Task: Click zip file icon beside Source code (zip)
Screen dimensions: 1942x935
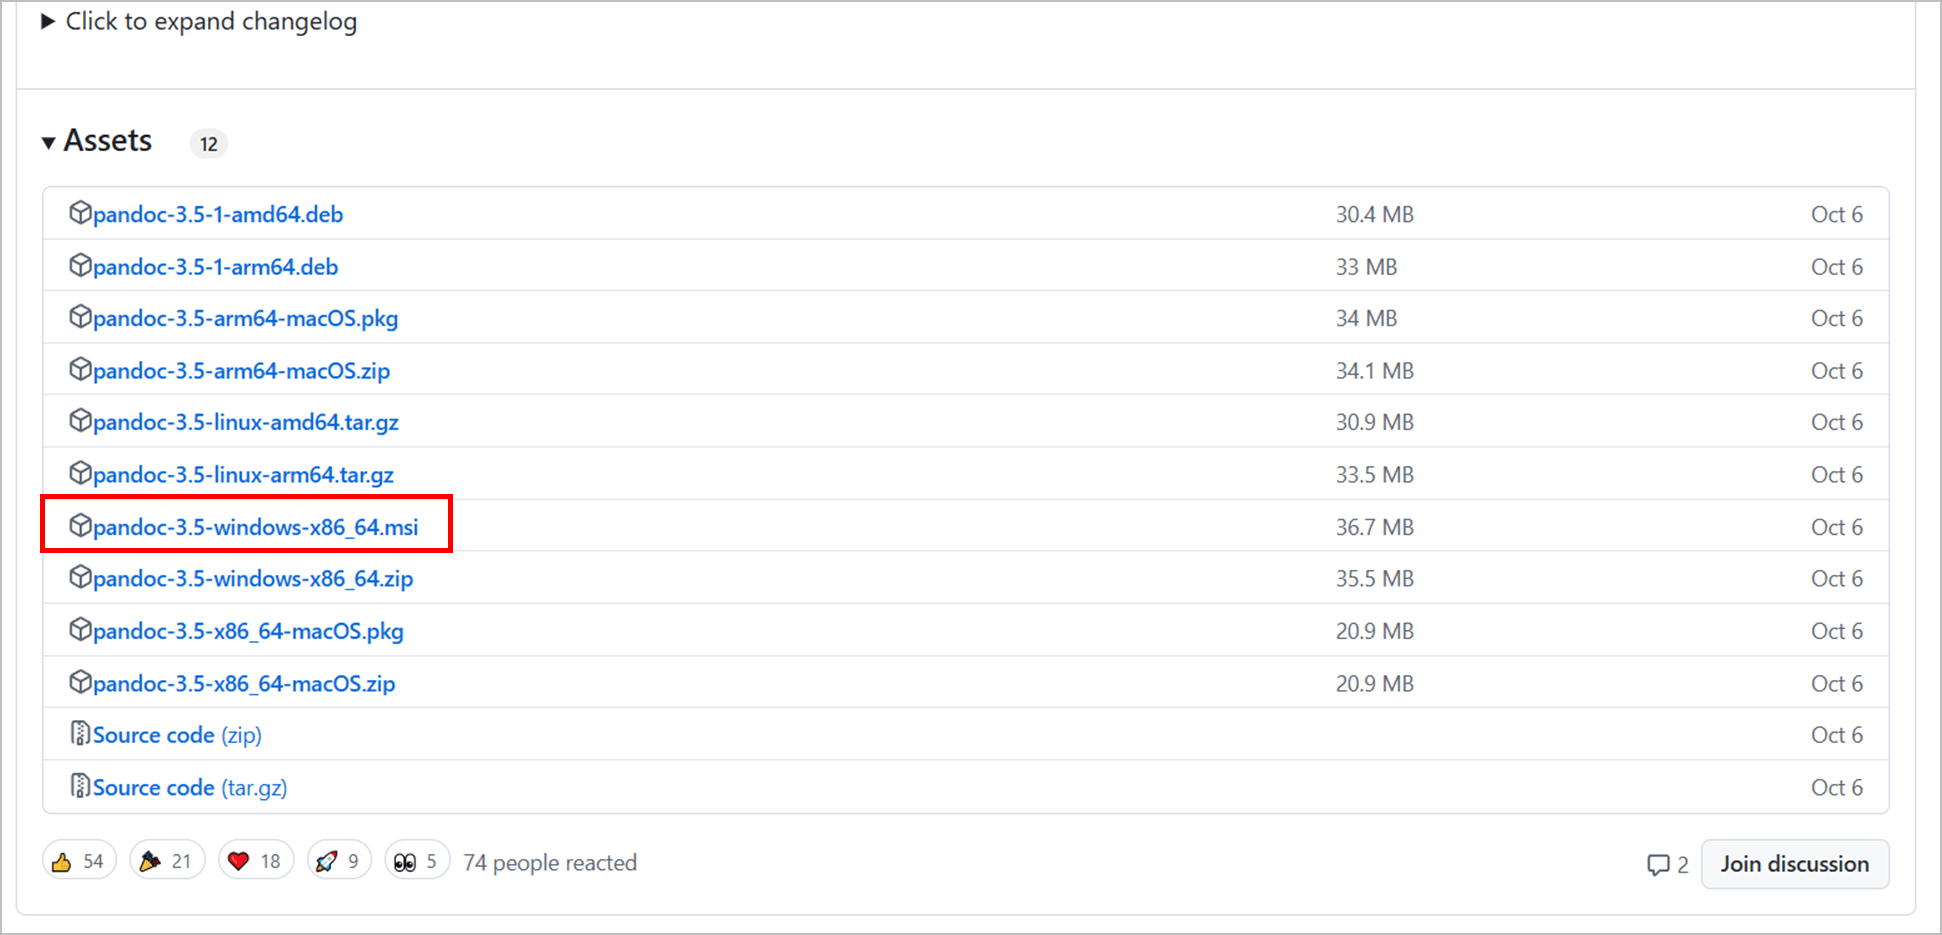Action: (80, 734)
